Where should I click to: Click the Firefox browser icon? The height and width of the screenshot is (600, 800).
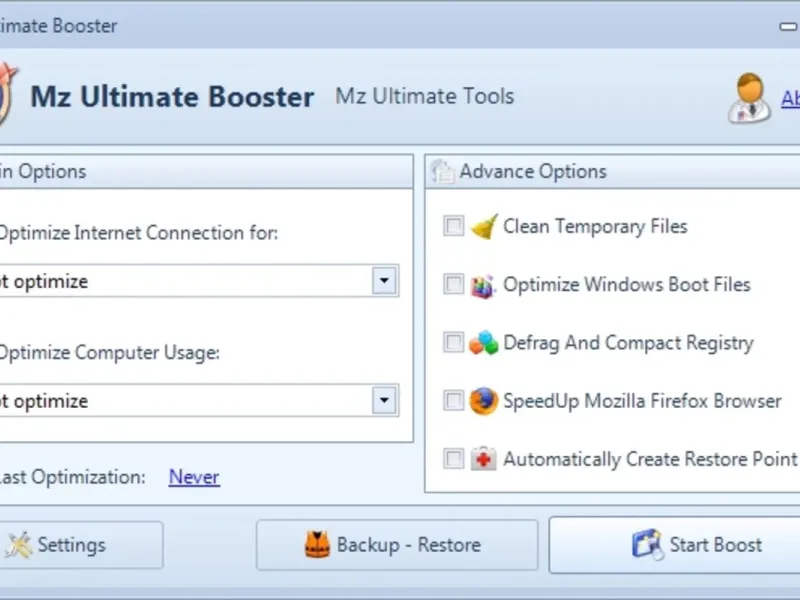coord(483,401)
